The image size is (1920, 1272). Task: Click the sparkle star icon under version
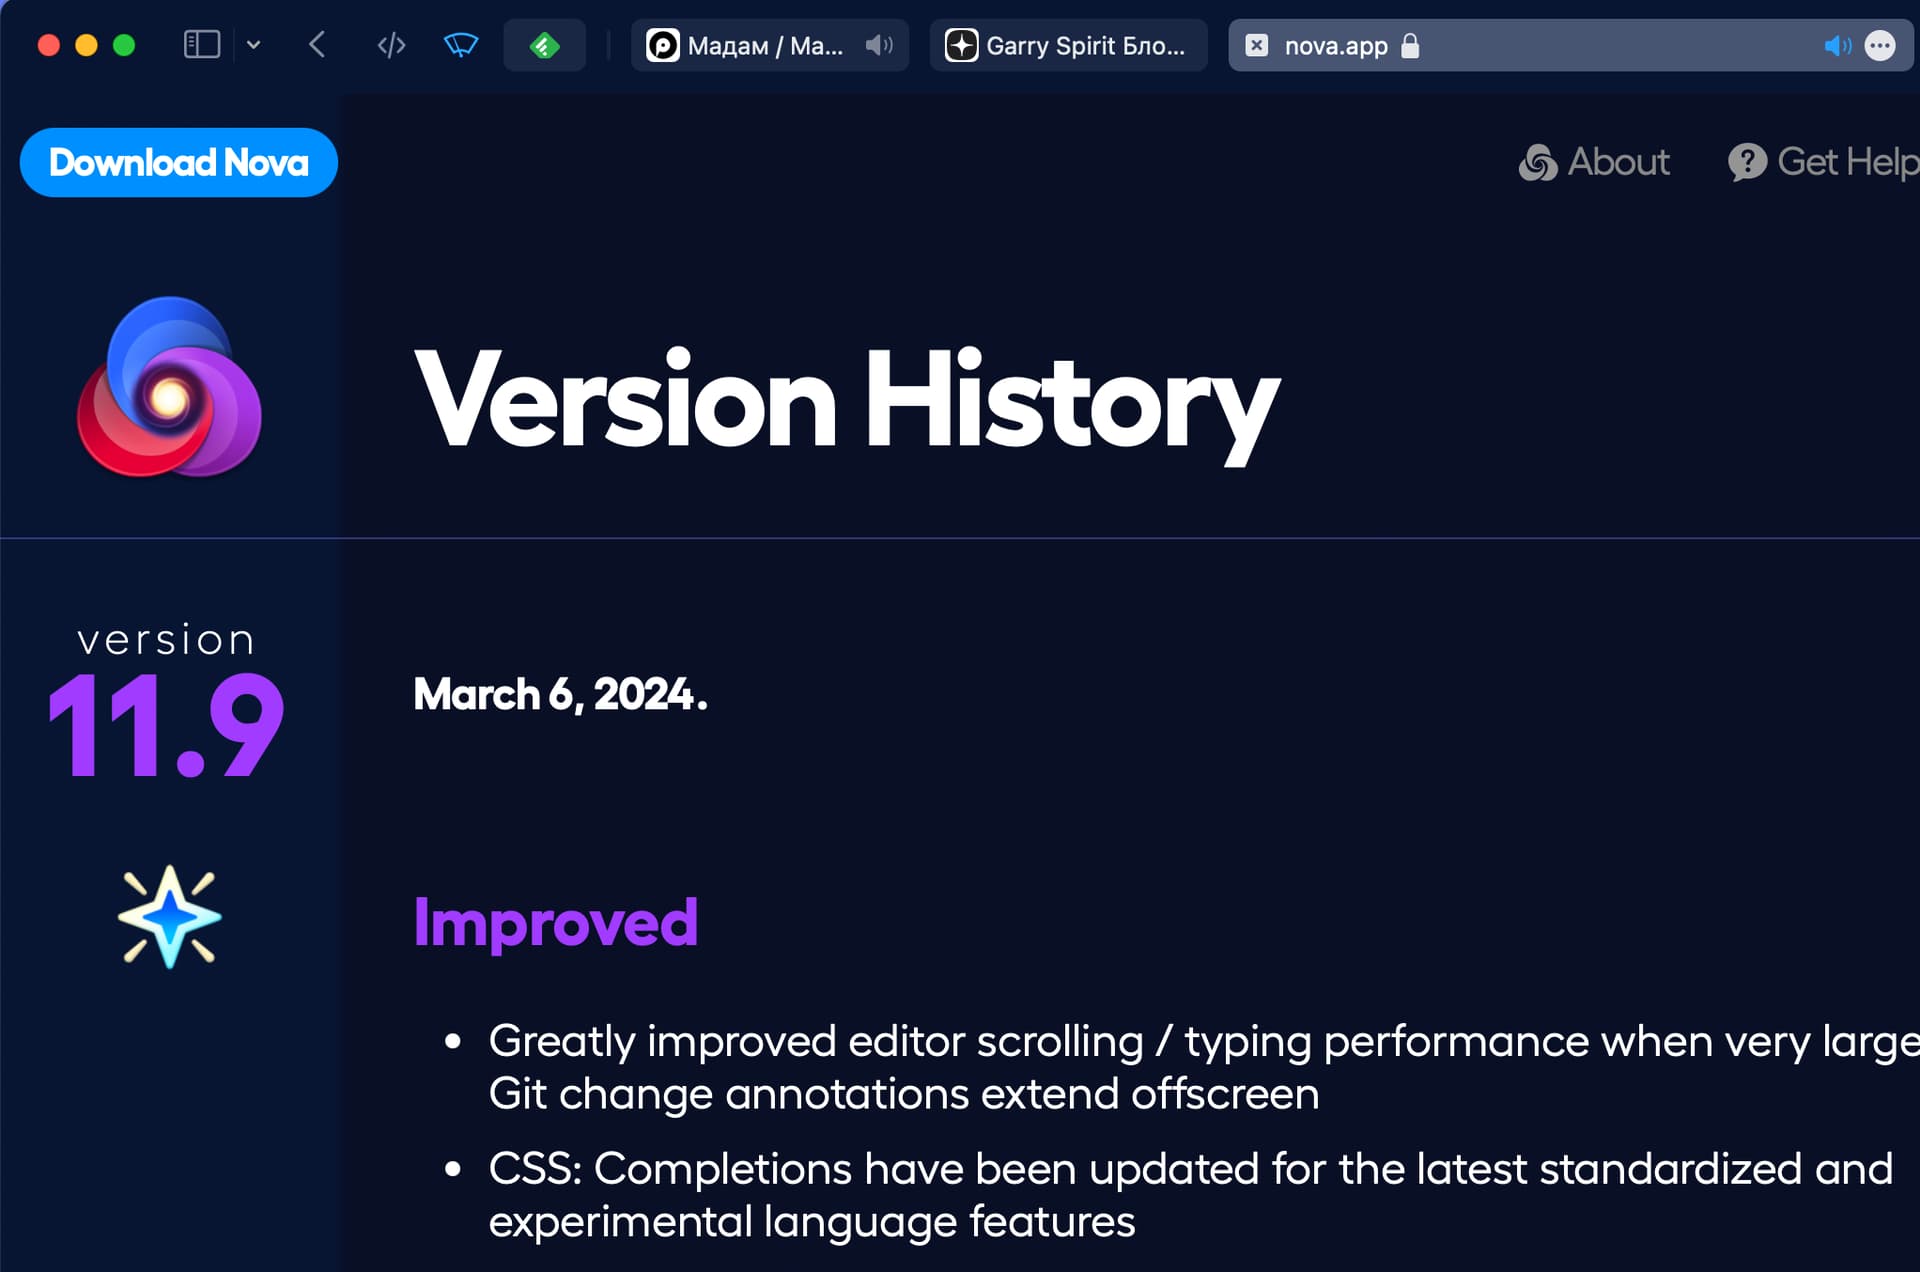[x=169, y=917]
